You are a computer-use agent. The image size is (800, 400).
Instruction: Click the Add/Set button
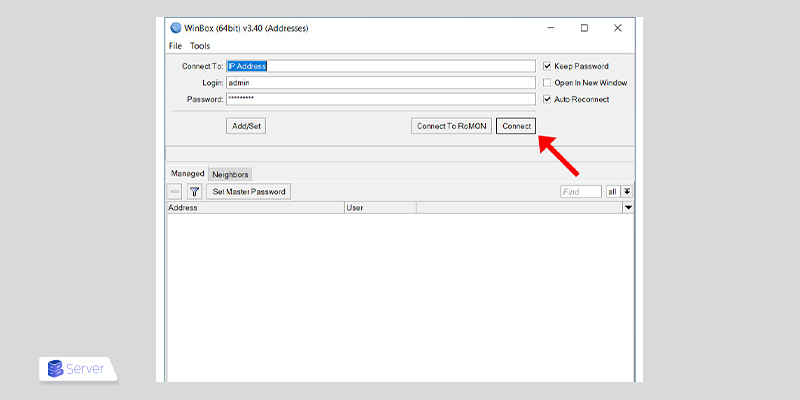point(246,126)
